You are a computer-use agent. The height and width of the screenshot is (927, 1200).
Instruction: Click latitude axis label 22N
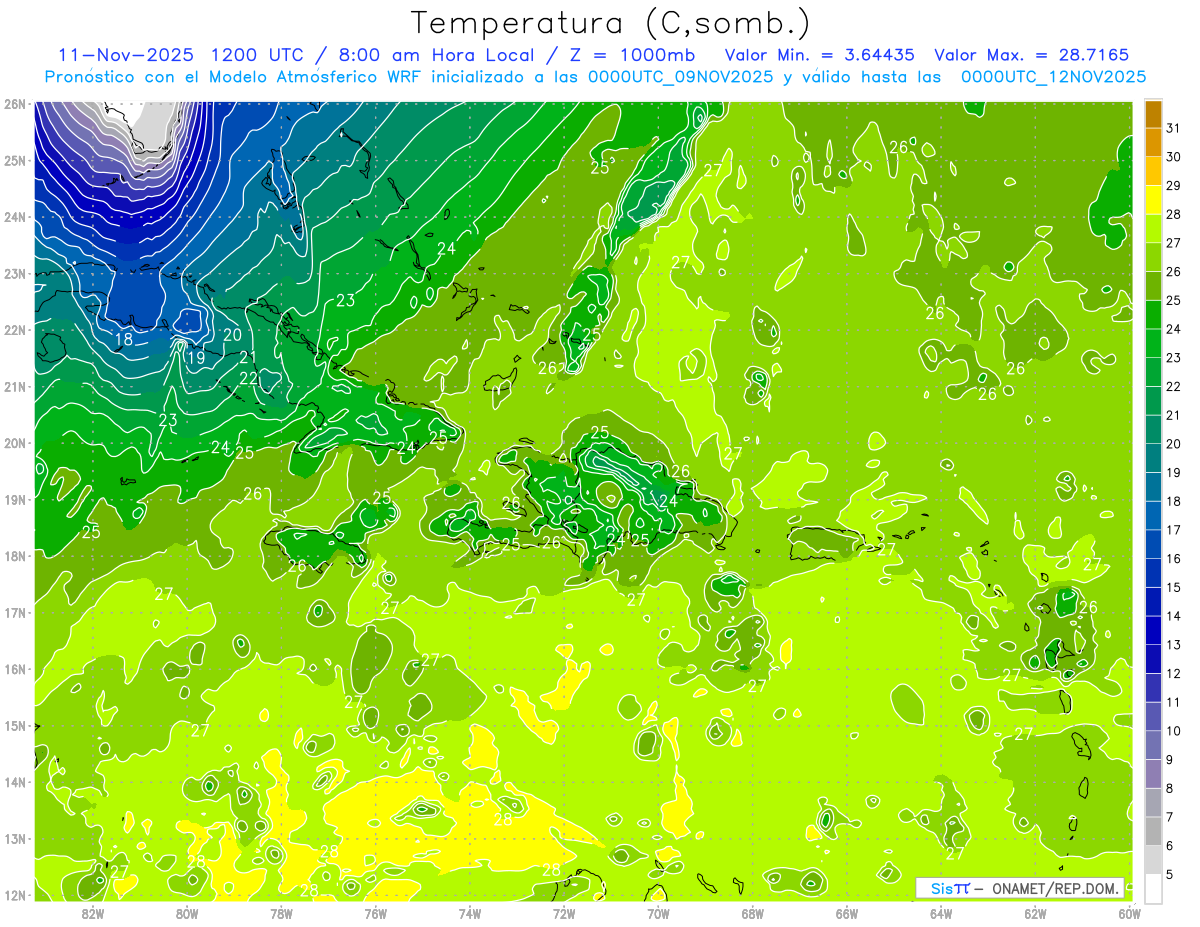(15, 330)
